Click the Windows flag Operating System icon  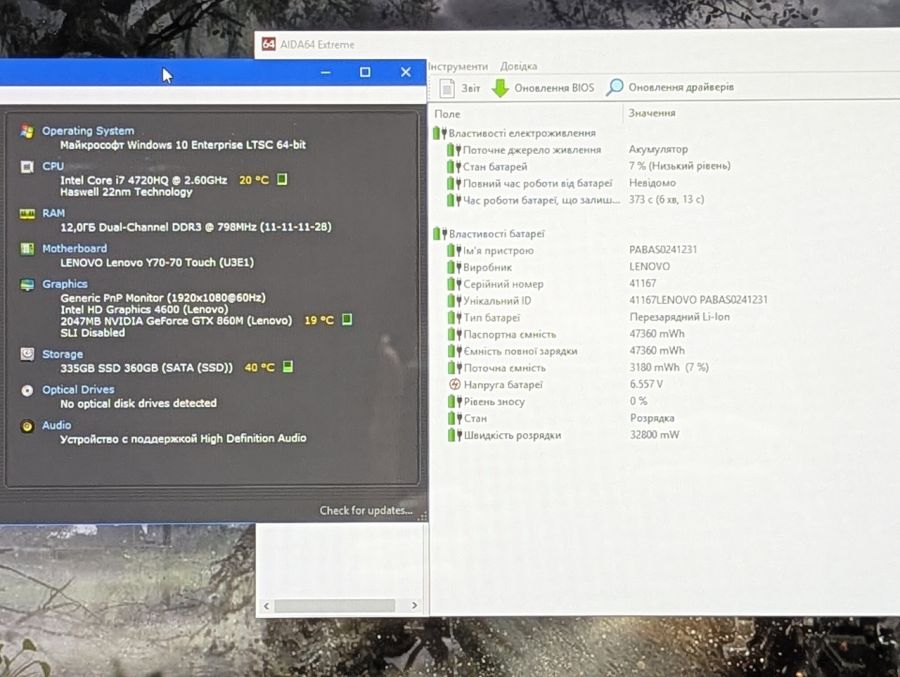(x=26, y=131)
